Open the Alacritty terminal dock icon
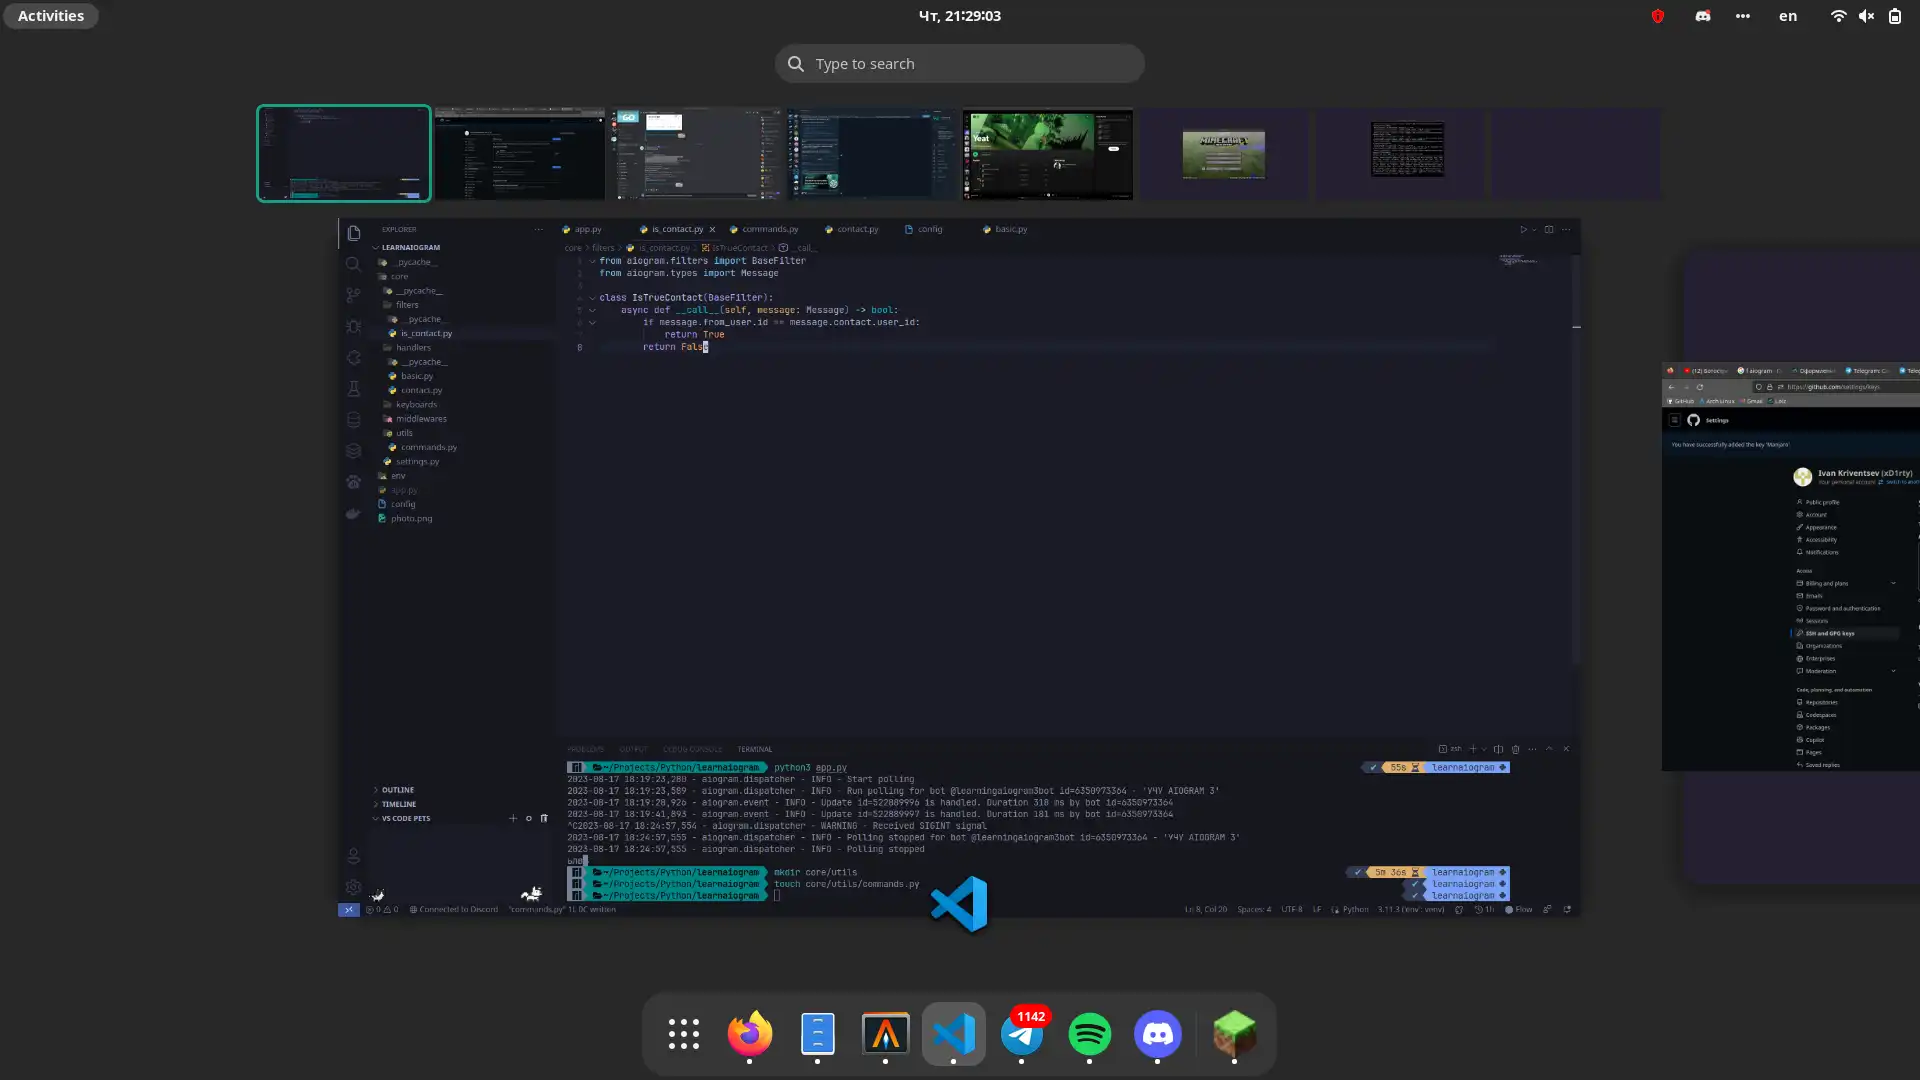The height and width of the screenshot is (1080, 1920). pyautogui.click(x=885, y=1034)
